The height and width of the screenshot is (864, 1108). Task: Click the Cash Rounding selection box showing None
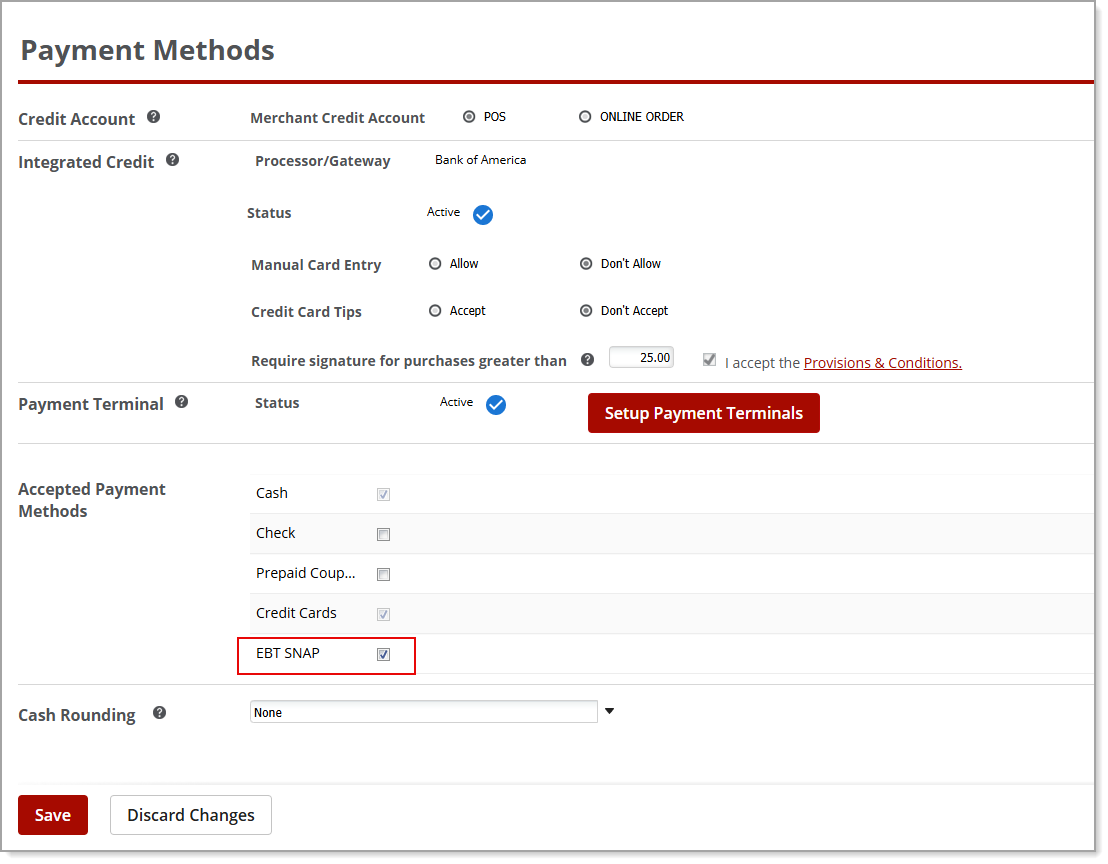pos(423,711)
